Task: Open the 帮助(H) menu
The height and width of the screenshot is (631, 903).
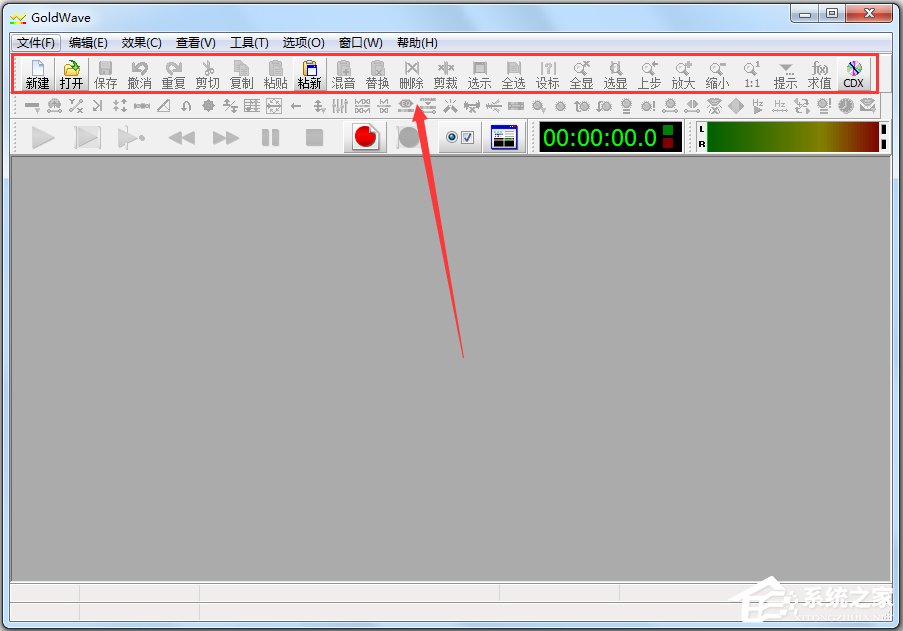Action: [x=417, y=43]
